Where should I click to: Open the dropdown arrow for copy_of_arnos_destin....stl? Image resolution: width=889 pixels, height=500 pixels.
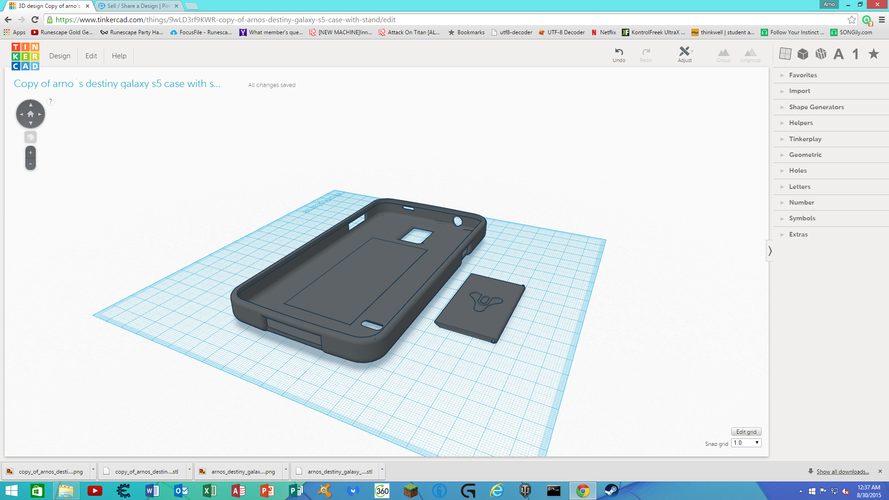[x=189, y=471]
